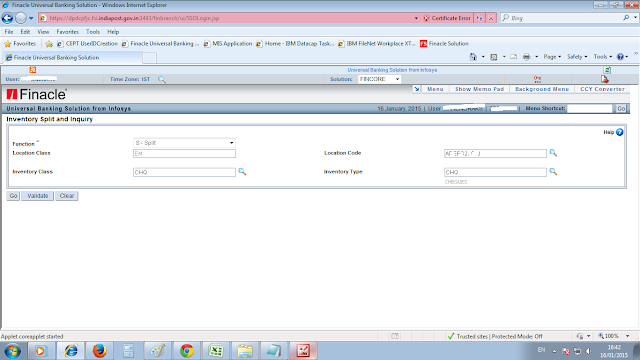Viewport: 640px width, 360px height.
Task: Open Firefox from the taskbar
Action: [99, 351]
